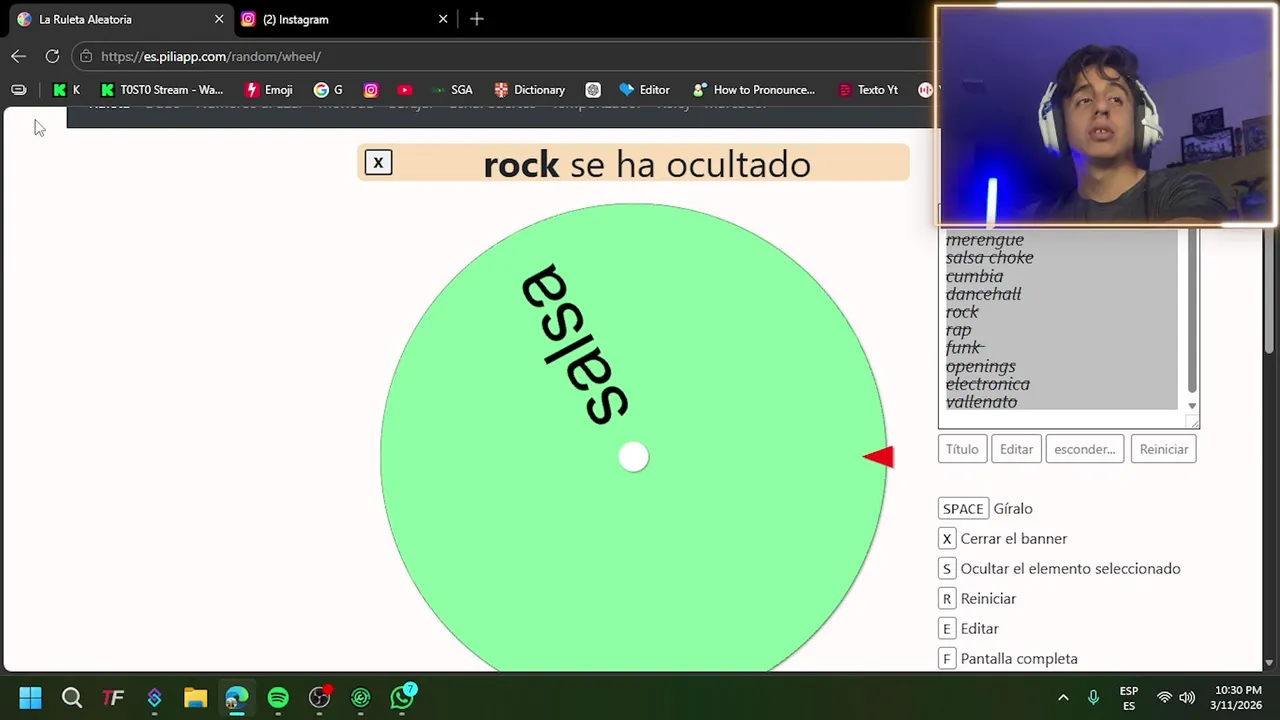This screenshot has height=720, width=1280.
Task: Select 'rap' in the items list
Action: pos(958,330)
